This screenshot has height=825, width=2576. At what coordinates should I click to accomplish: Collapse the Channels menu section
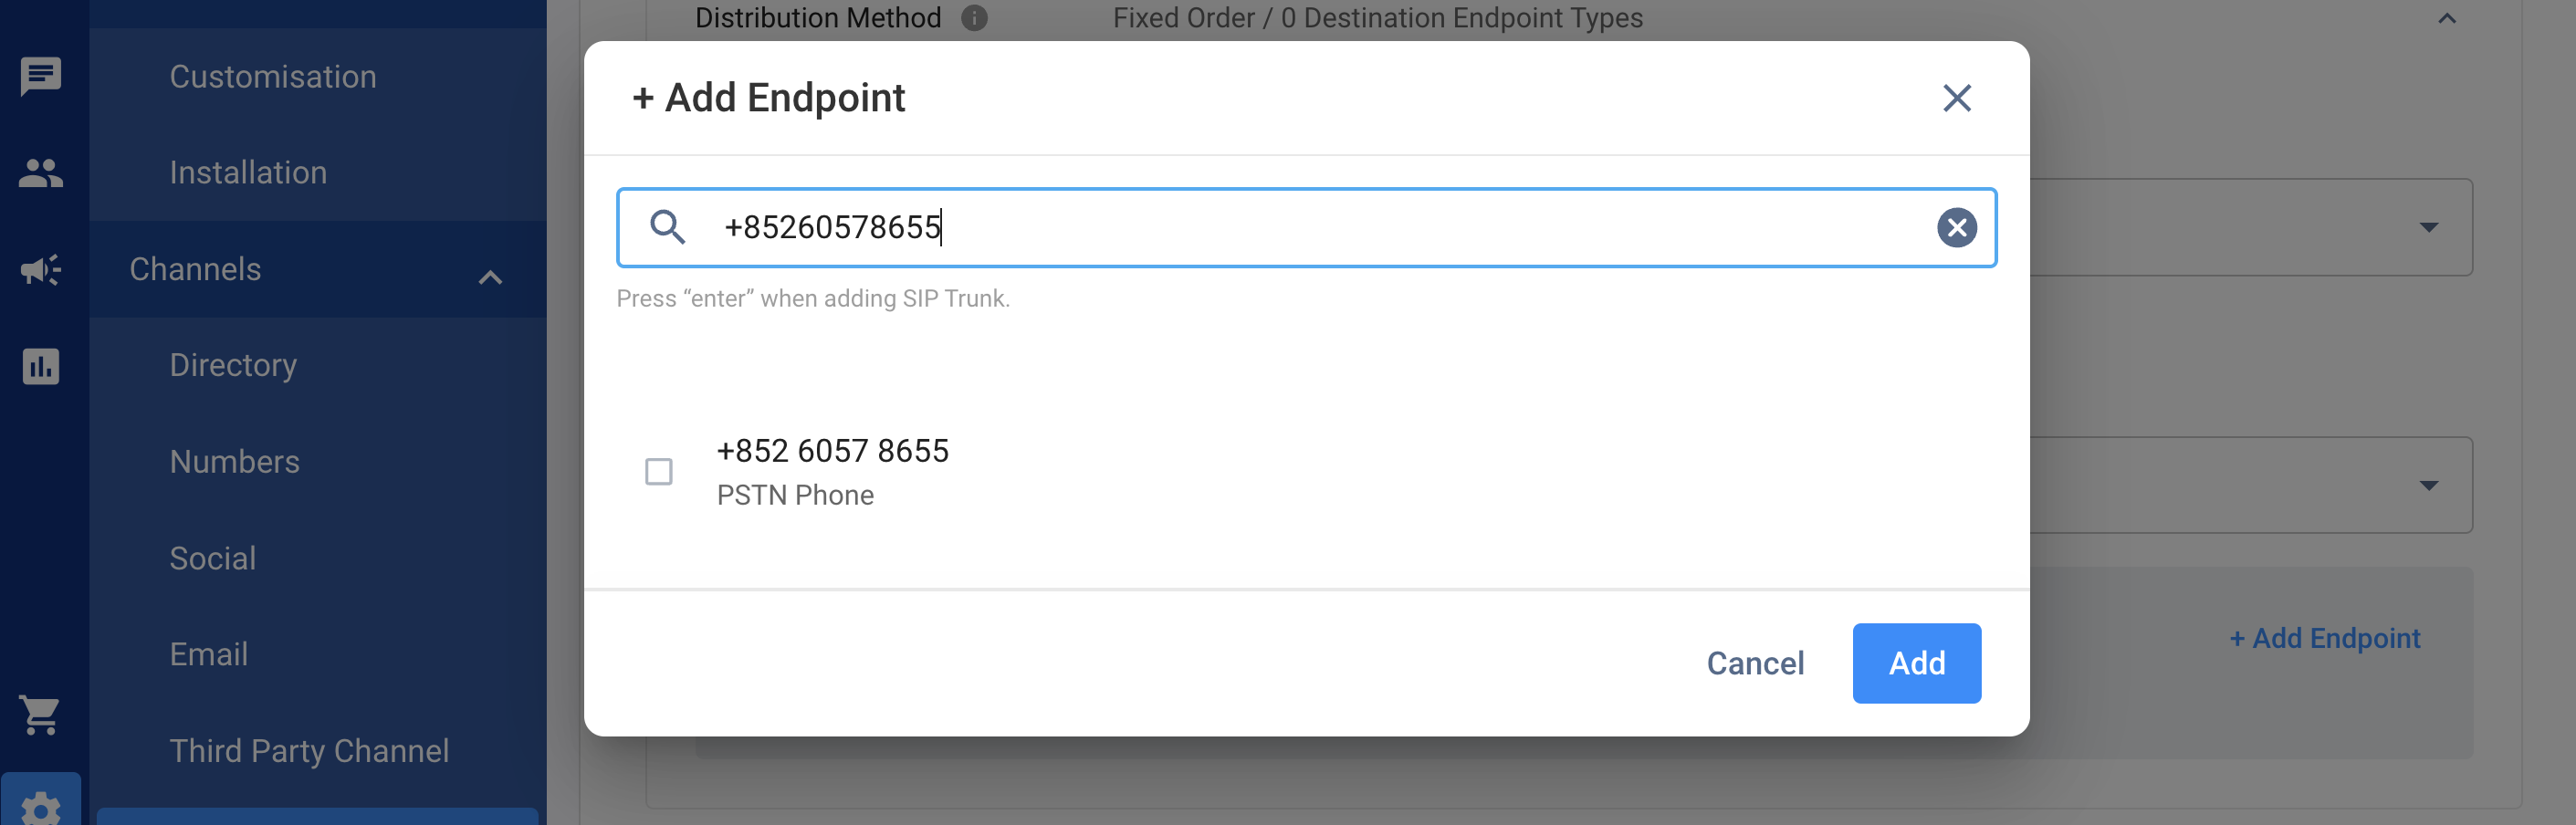pyautogui.click(x=489, y=276)
